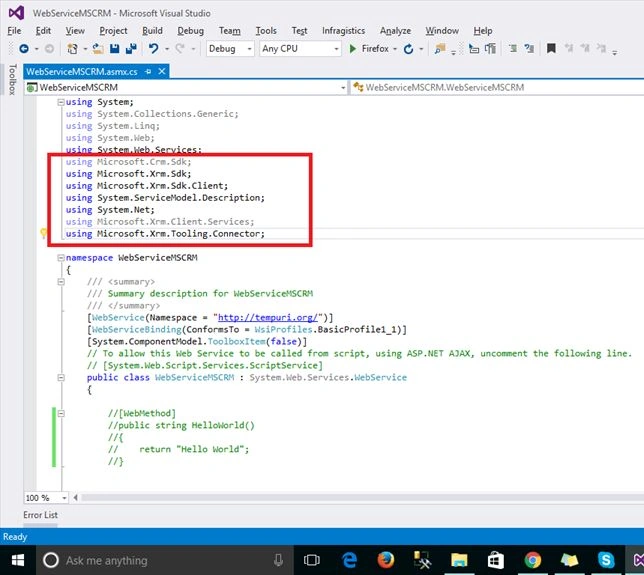
Task: Click the Find in Files toolbar icon
Action: (440, 49)
